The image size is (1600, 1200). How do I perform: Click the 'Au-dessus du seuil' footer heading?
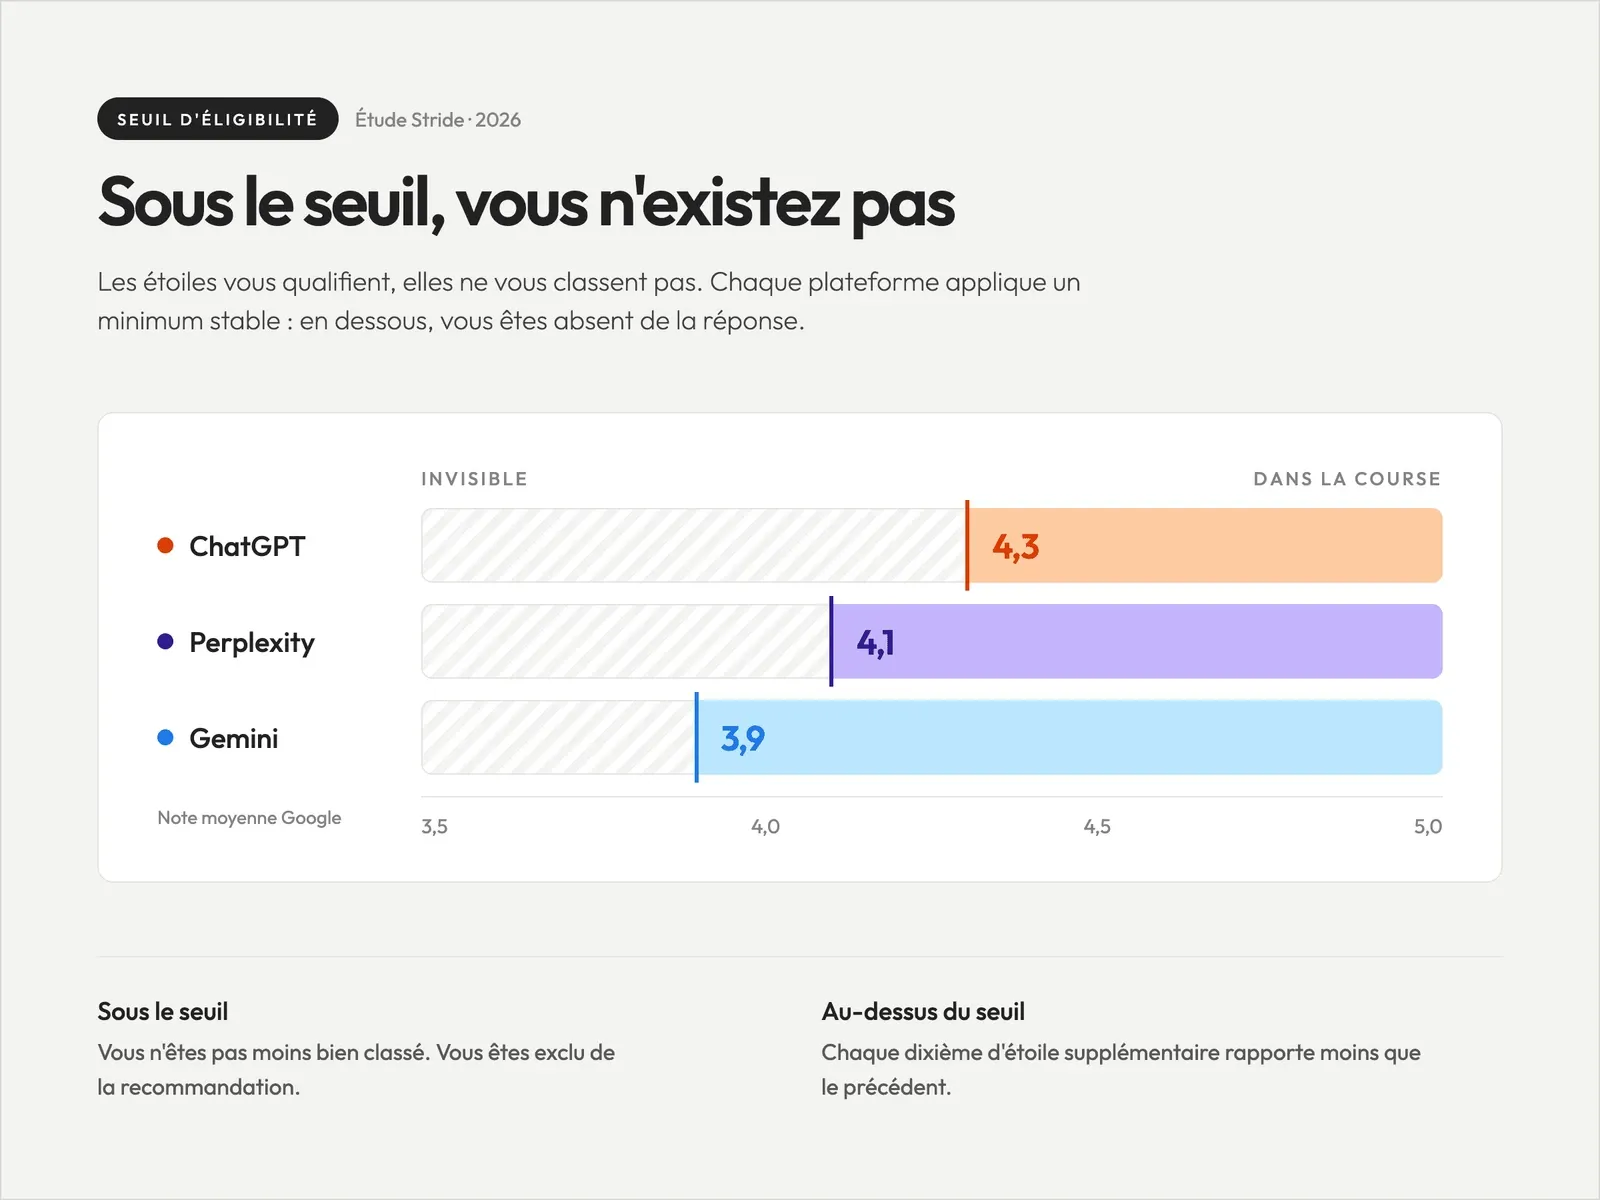pos(923,1012)
